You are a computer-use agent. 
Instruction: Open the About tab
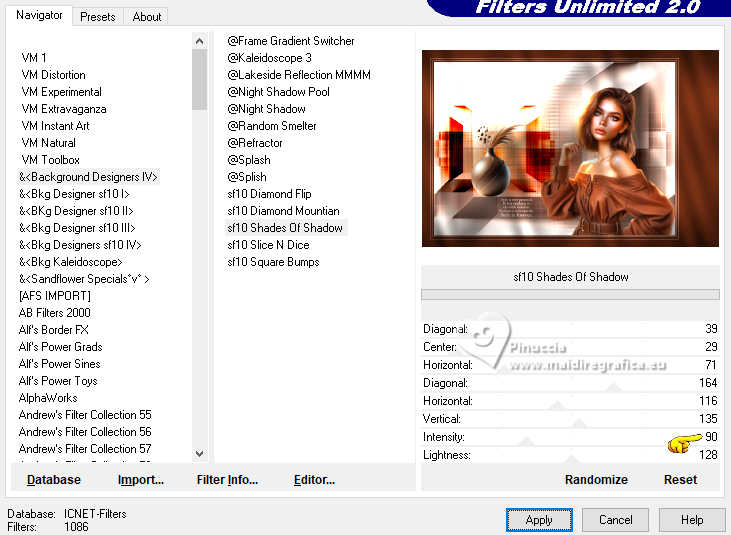click(x=147, y=17)
